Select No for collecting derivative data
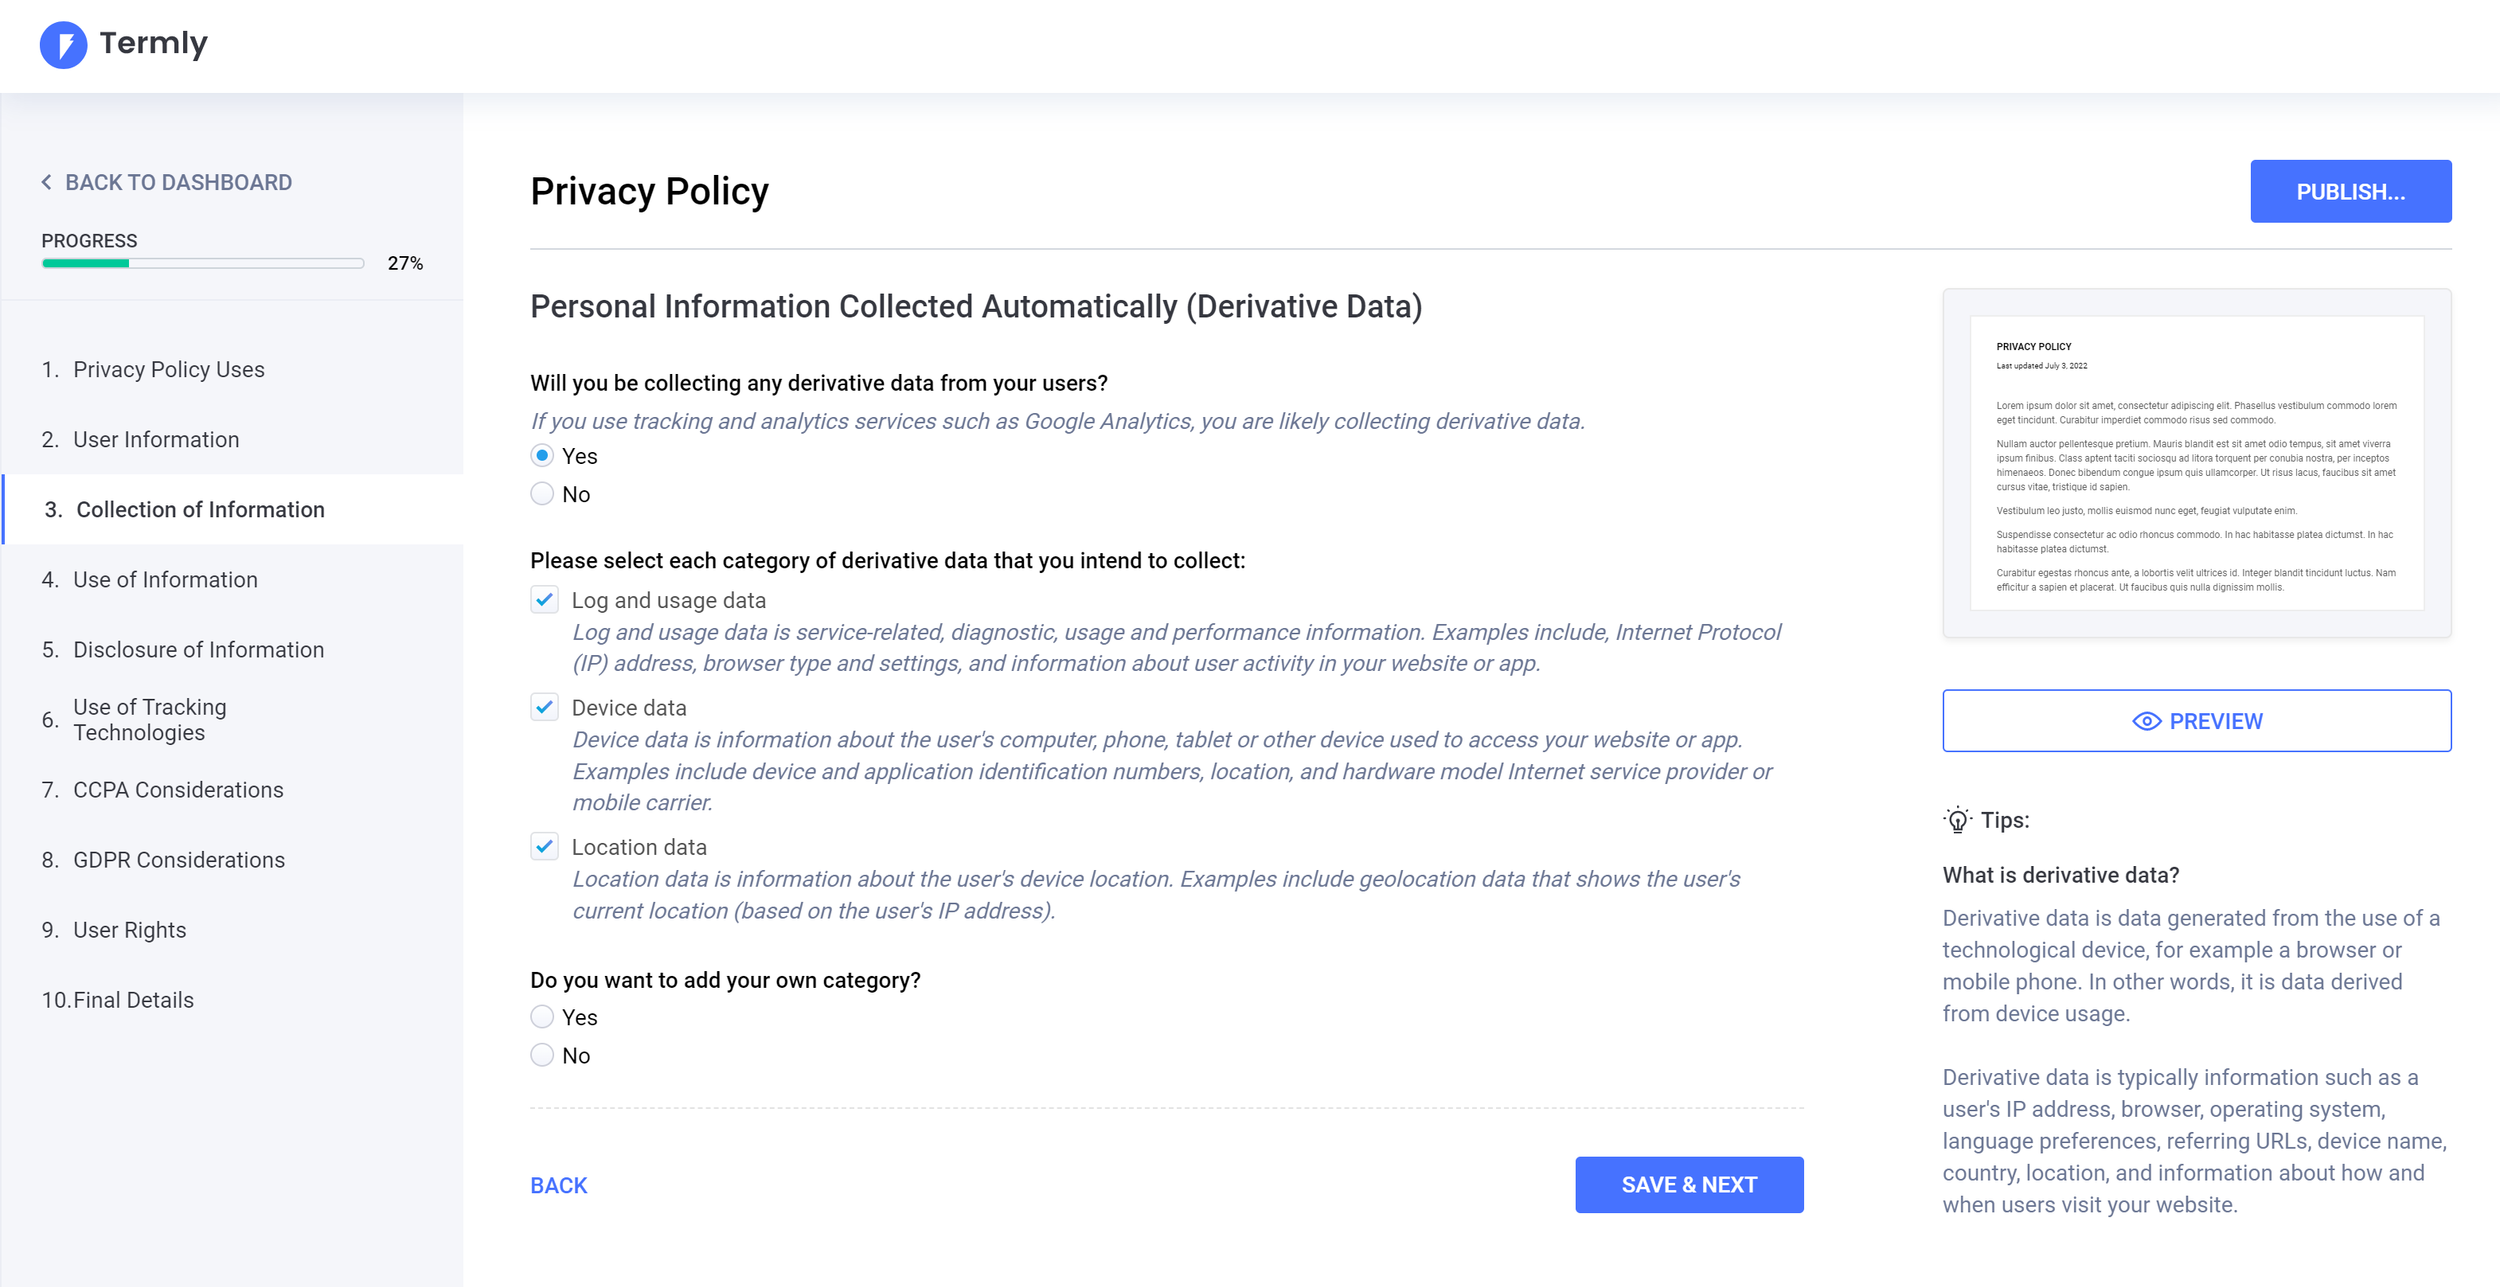Viewport: 2500px width, 1287px height. (x=542, y=494)
